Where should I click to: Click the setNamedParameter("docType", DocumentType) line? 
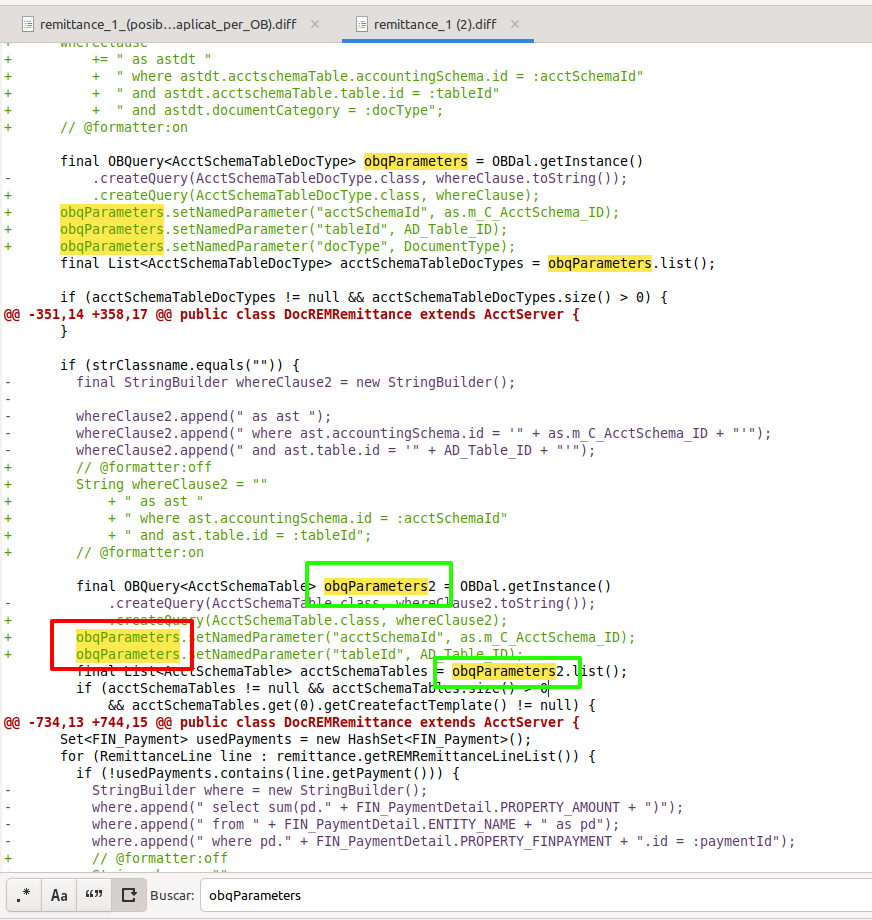click(290, 246)
